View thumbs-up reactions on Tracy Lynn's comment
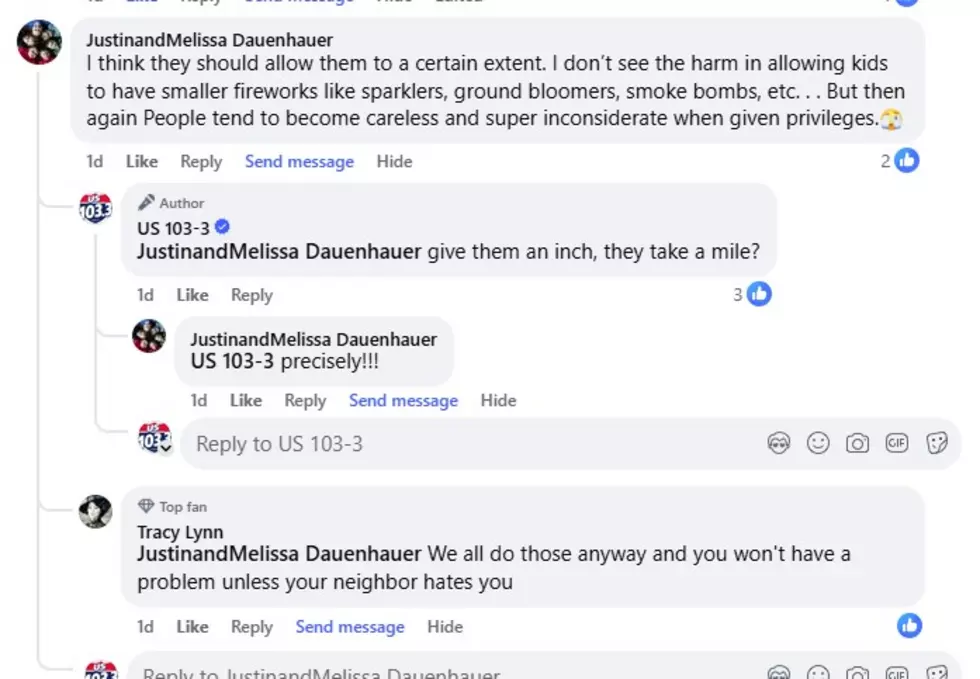 tap(909, 625)
